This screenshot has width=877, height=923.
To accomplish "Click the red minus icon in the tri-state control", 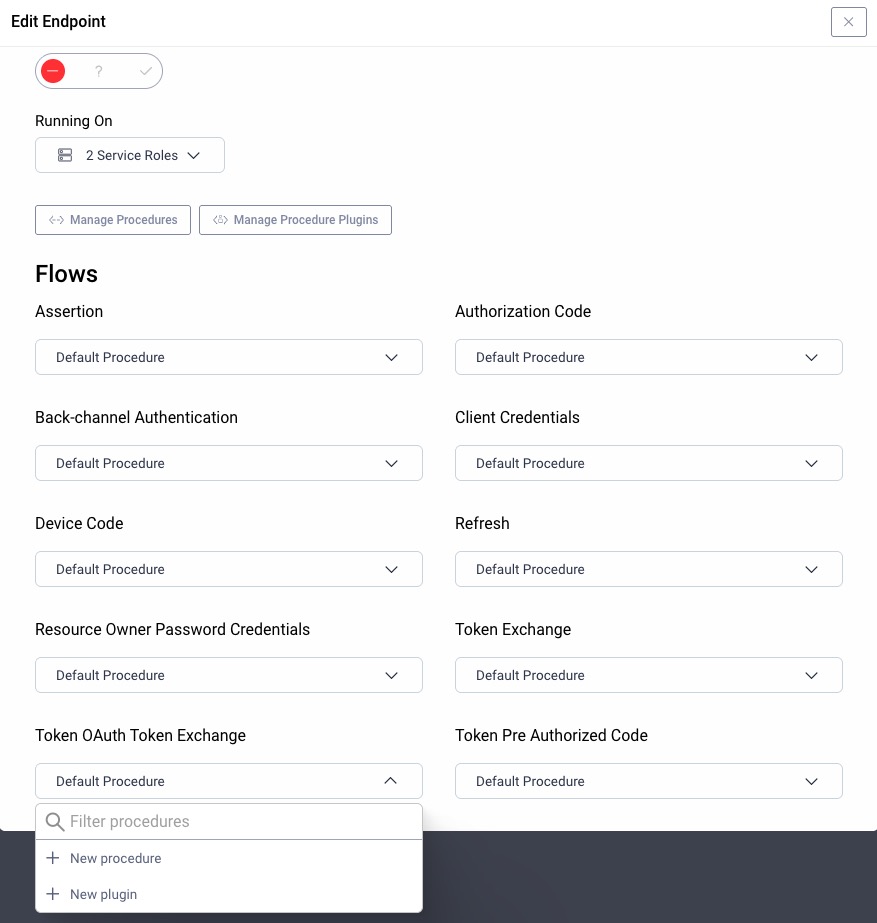I will (53, 71).
